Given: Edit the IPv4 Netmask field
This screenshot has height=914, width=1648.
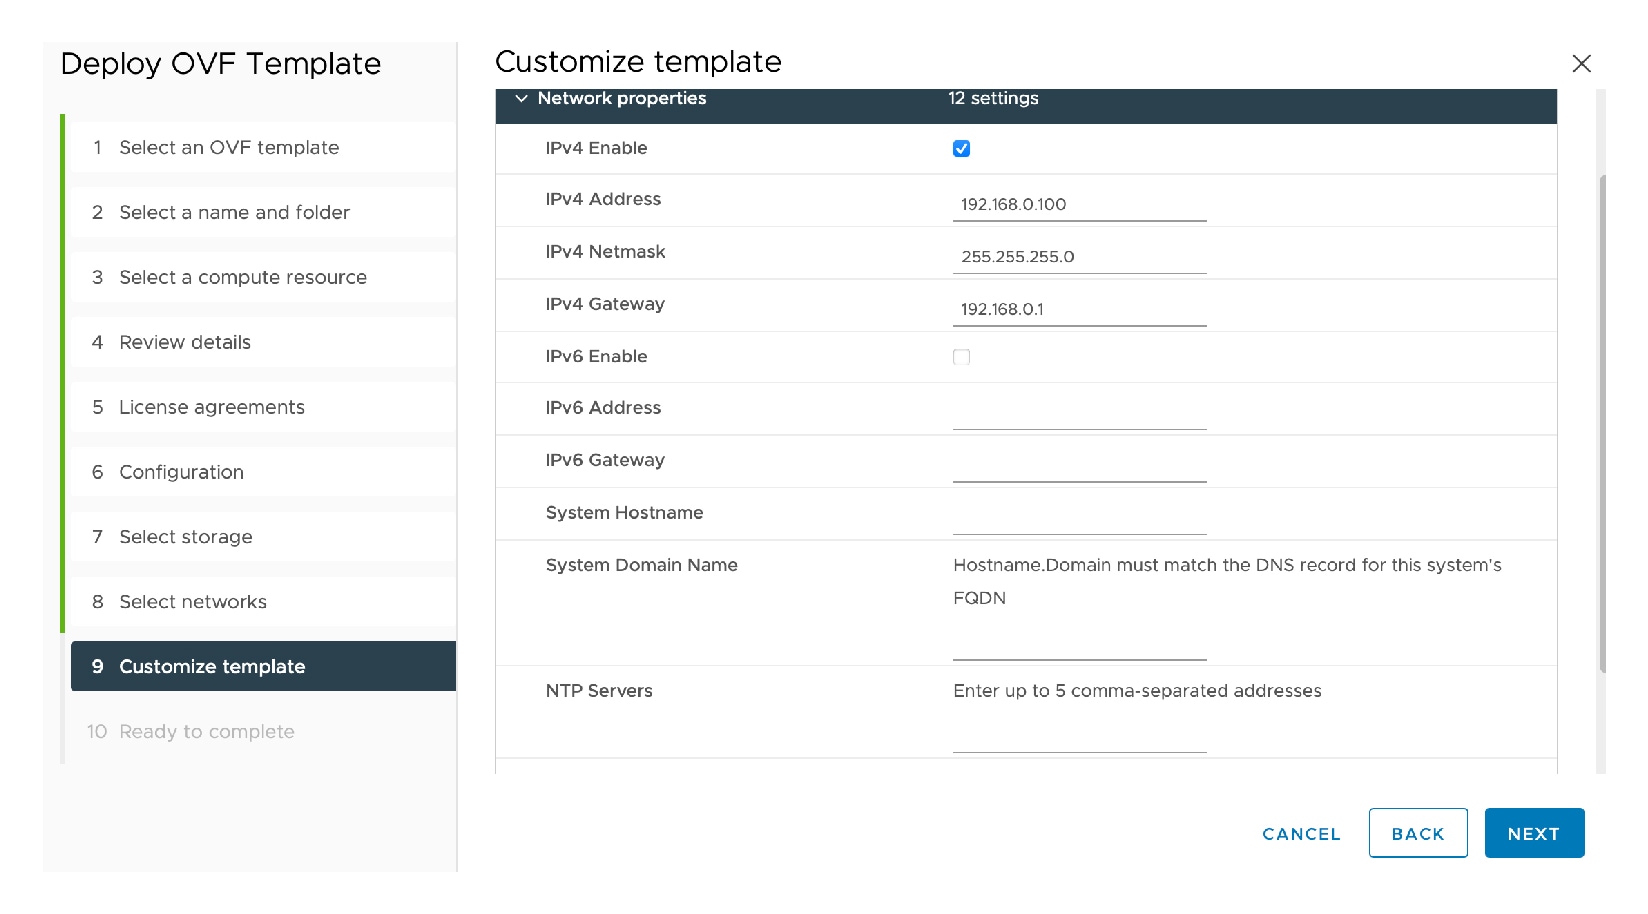Looking at the screenshot, I should click(x=1079, y=257).
